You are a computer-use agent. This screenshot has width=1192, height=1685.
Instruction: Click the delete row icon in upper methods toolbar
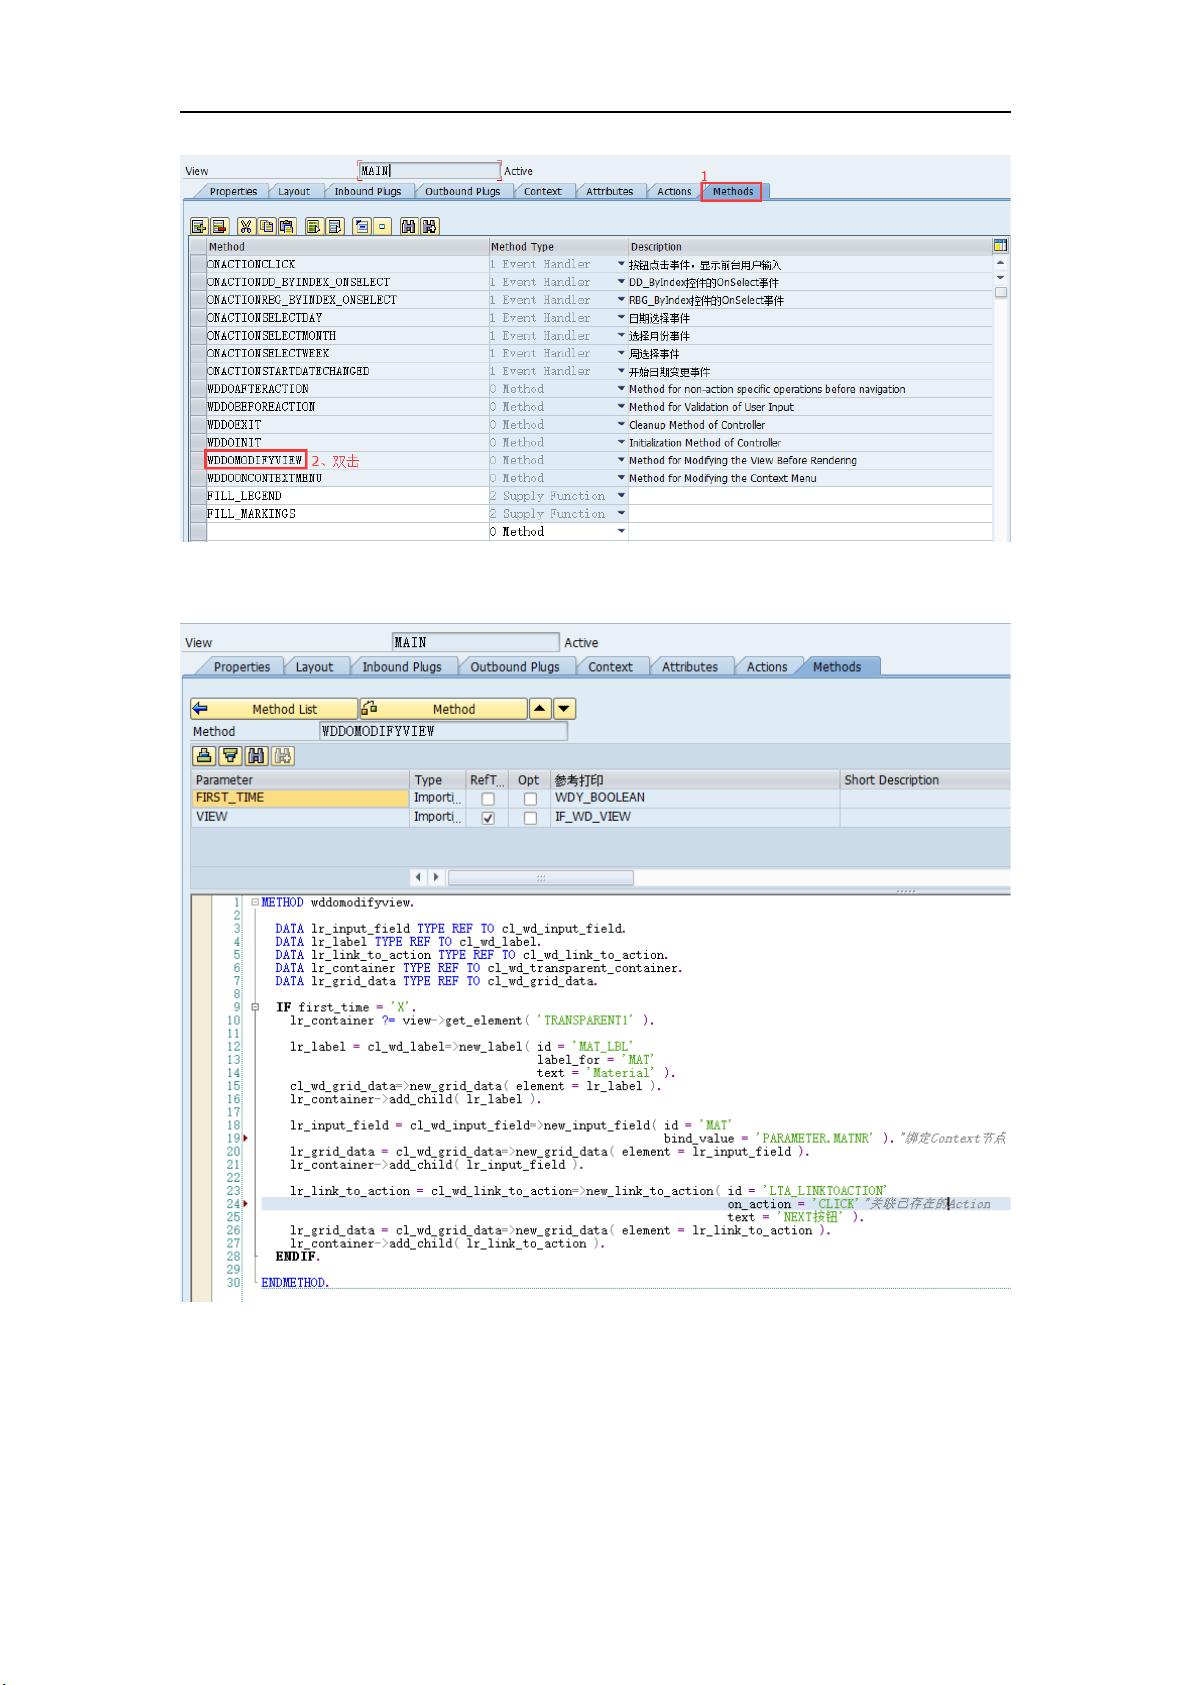[219, 226]
